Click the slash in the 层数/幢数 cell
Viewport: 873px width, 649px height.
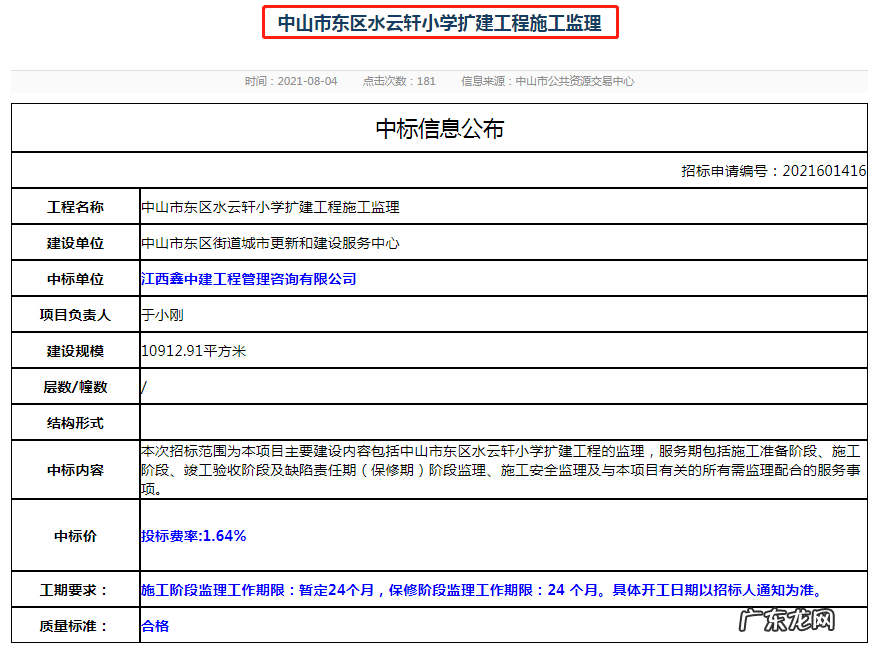click(x=142, y=386)
